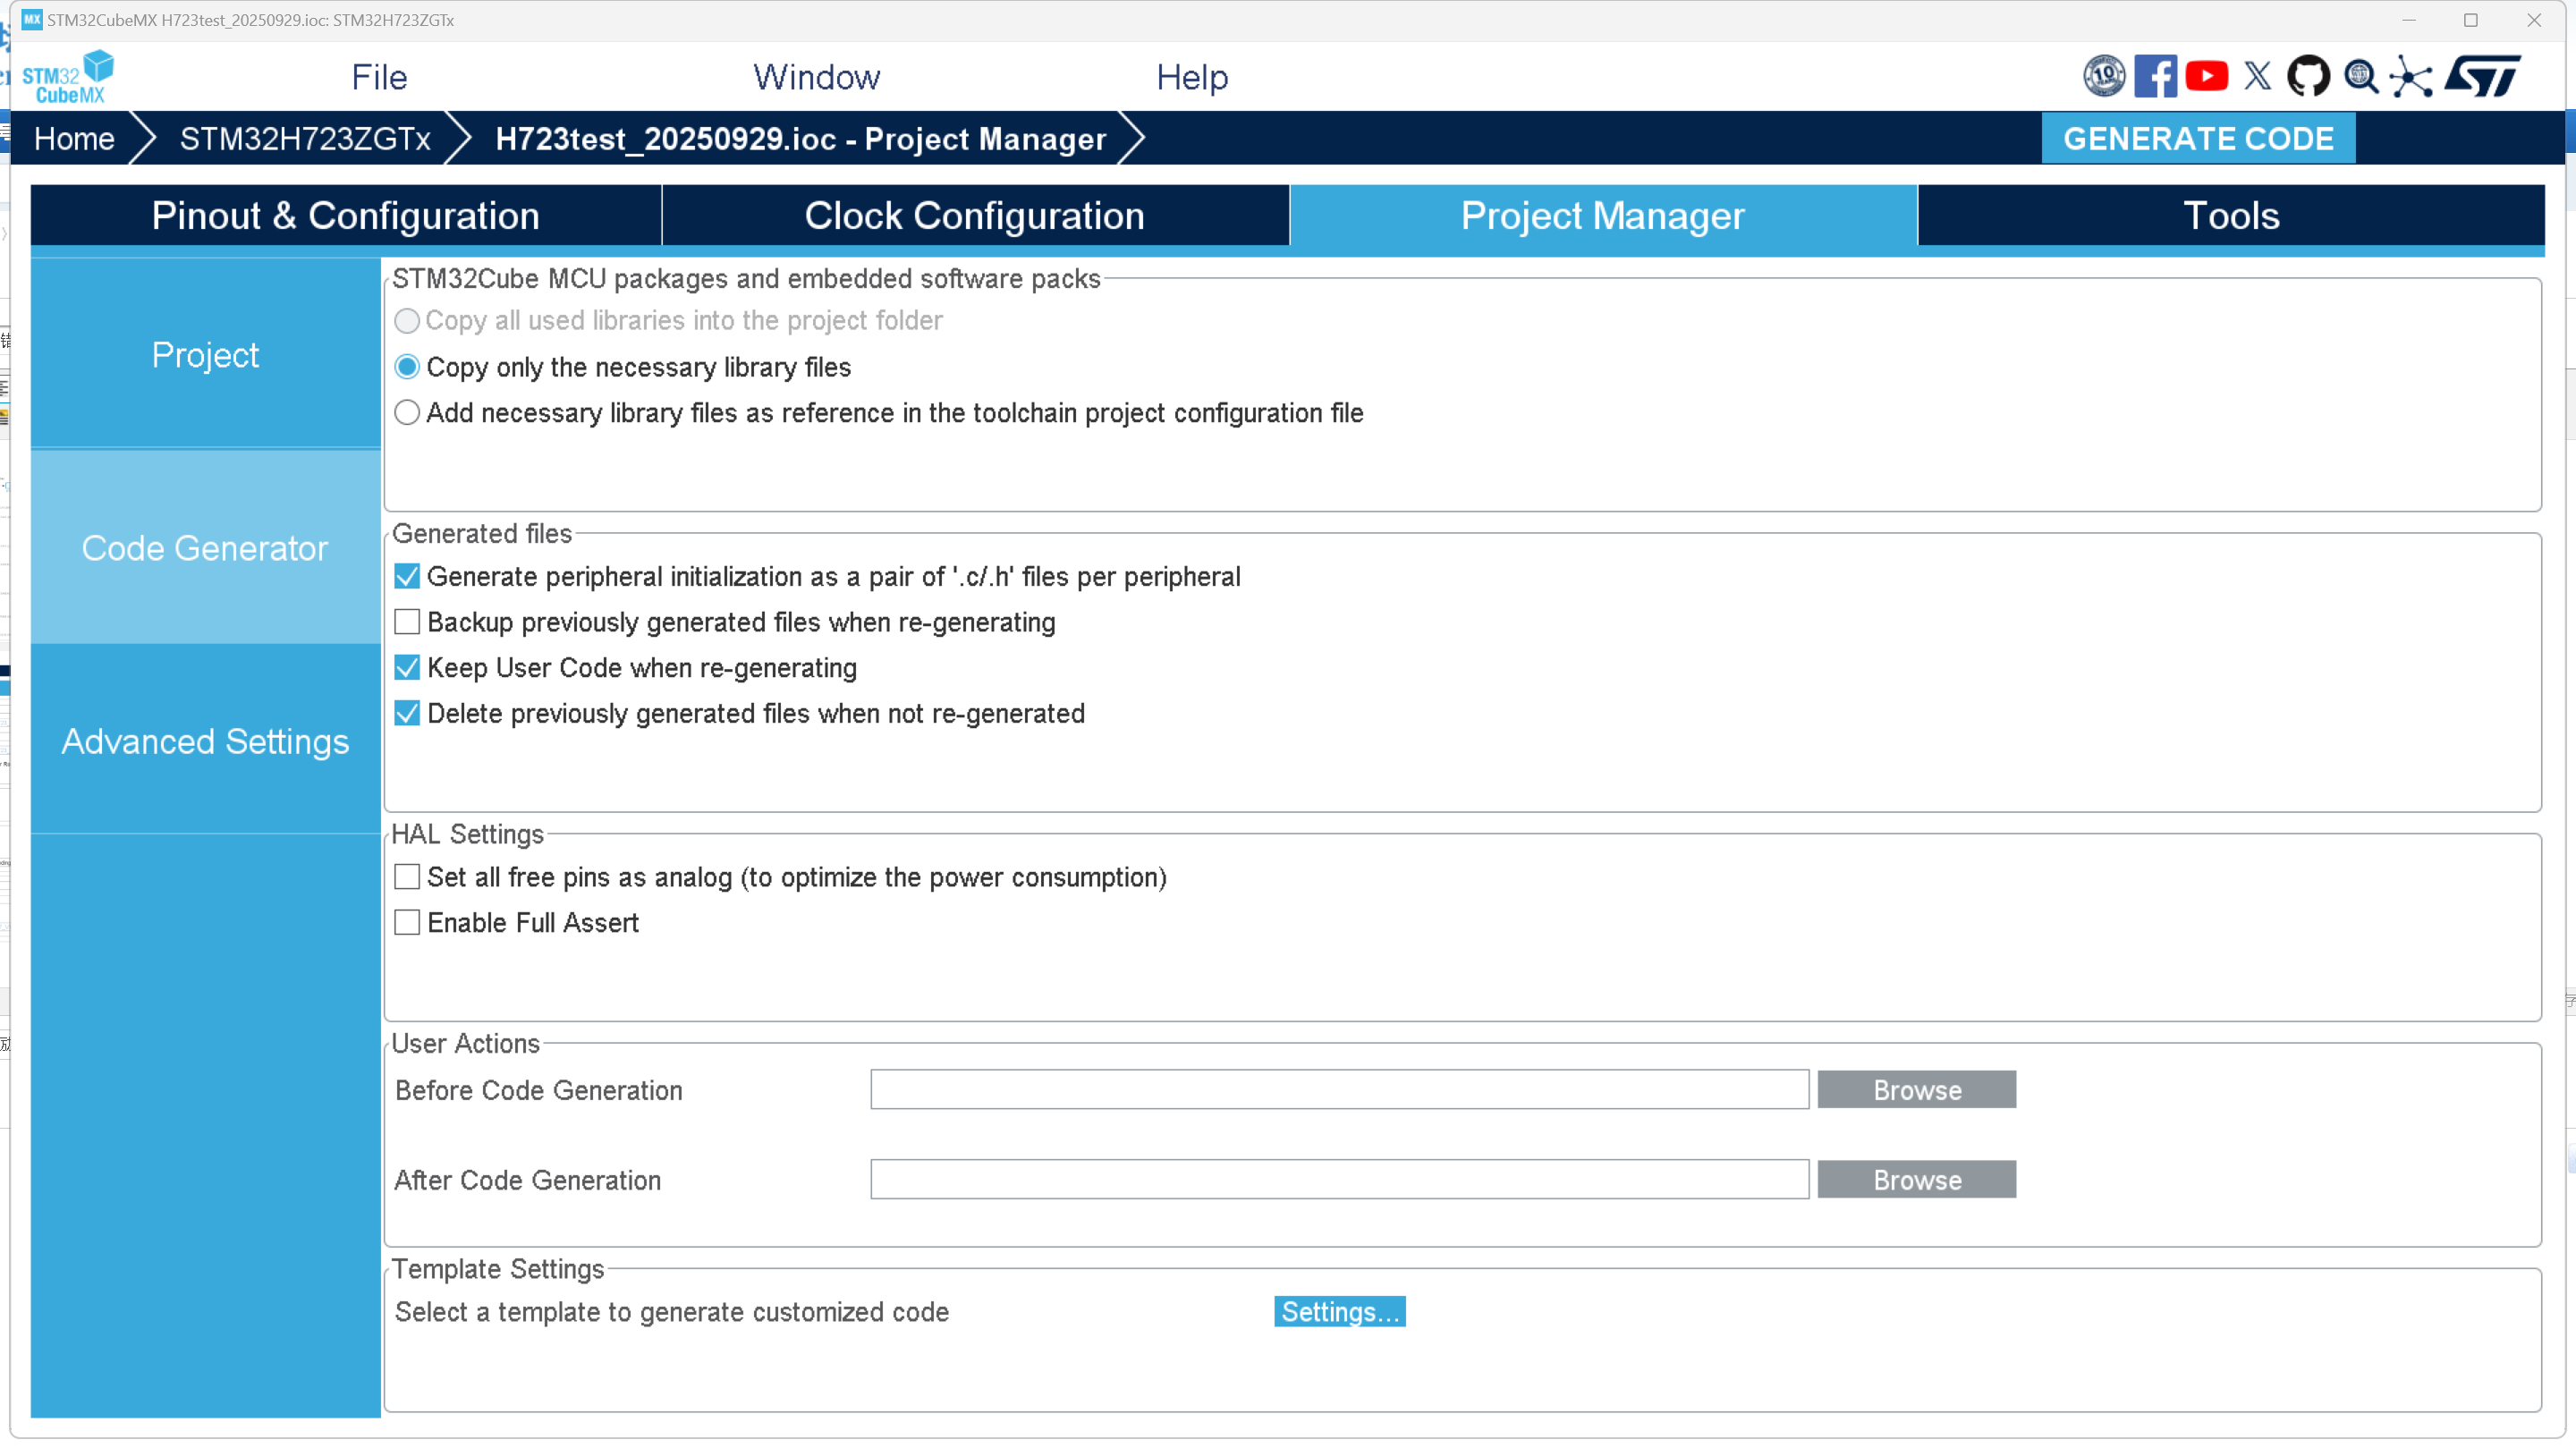Open Advanced Settings side panel
This screenshot has width=2576, height=1448.
(x=205, y=741)
